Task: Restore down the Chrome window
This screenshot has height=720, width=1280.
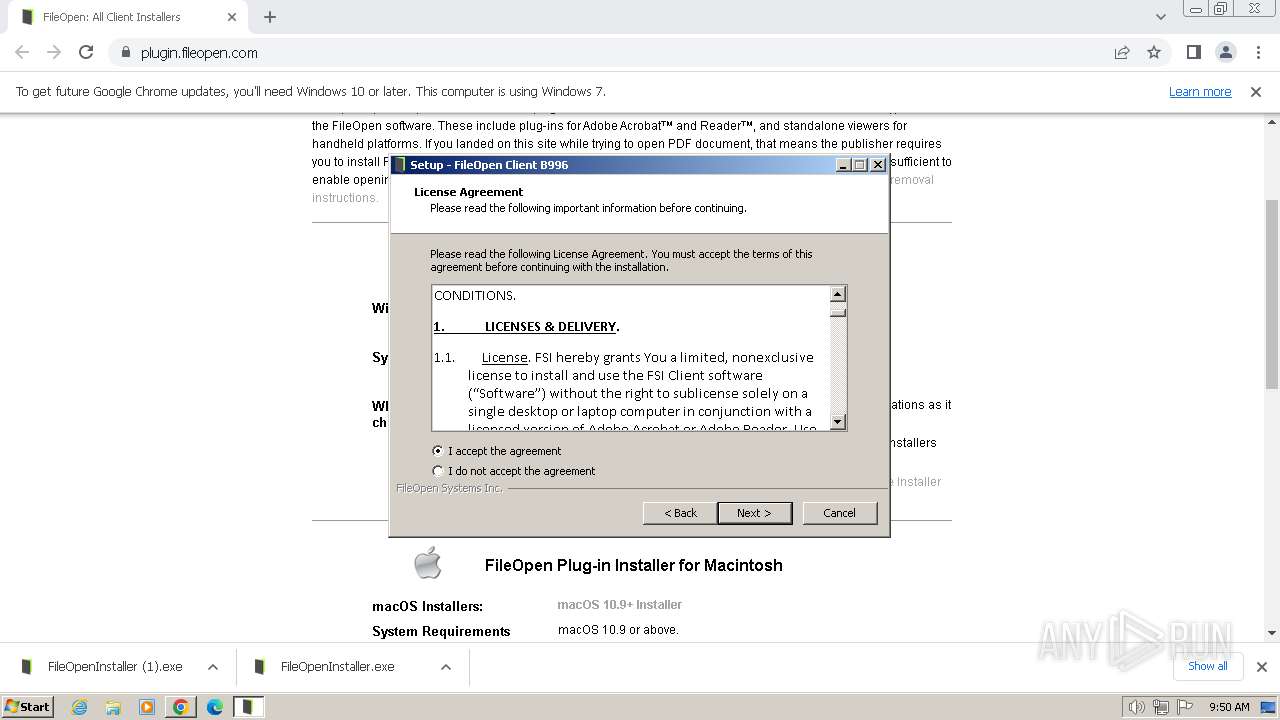Action: (x=1220, y=8)
